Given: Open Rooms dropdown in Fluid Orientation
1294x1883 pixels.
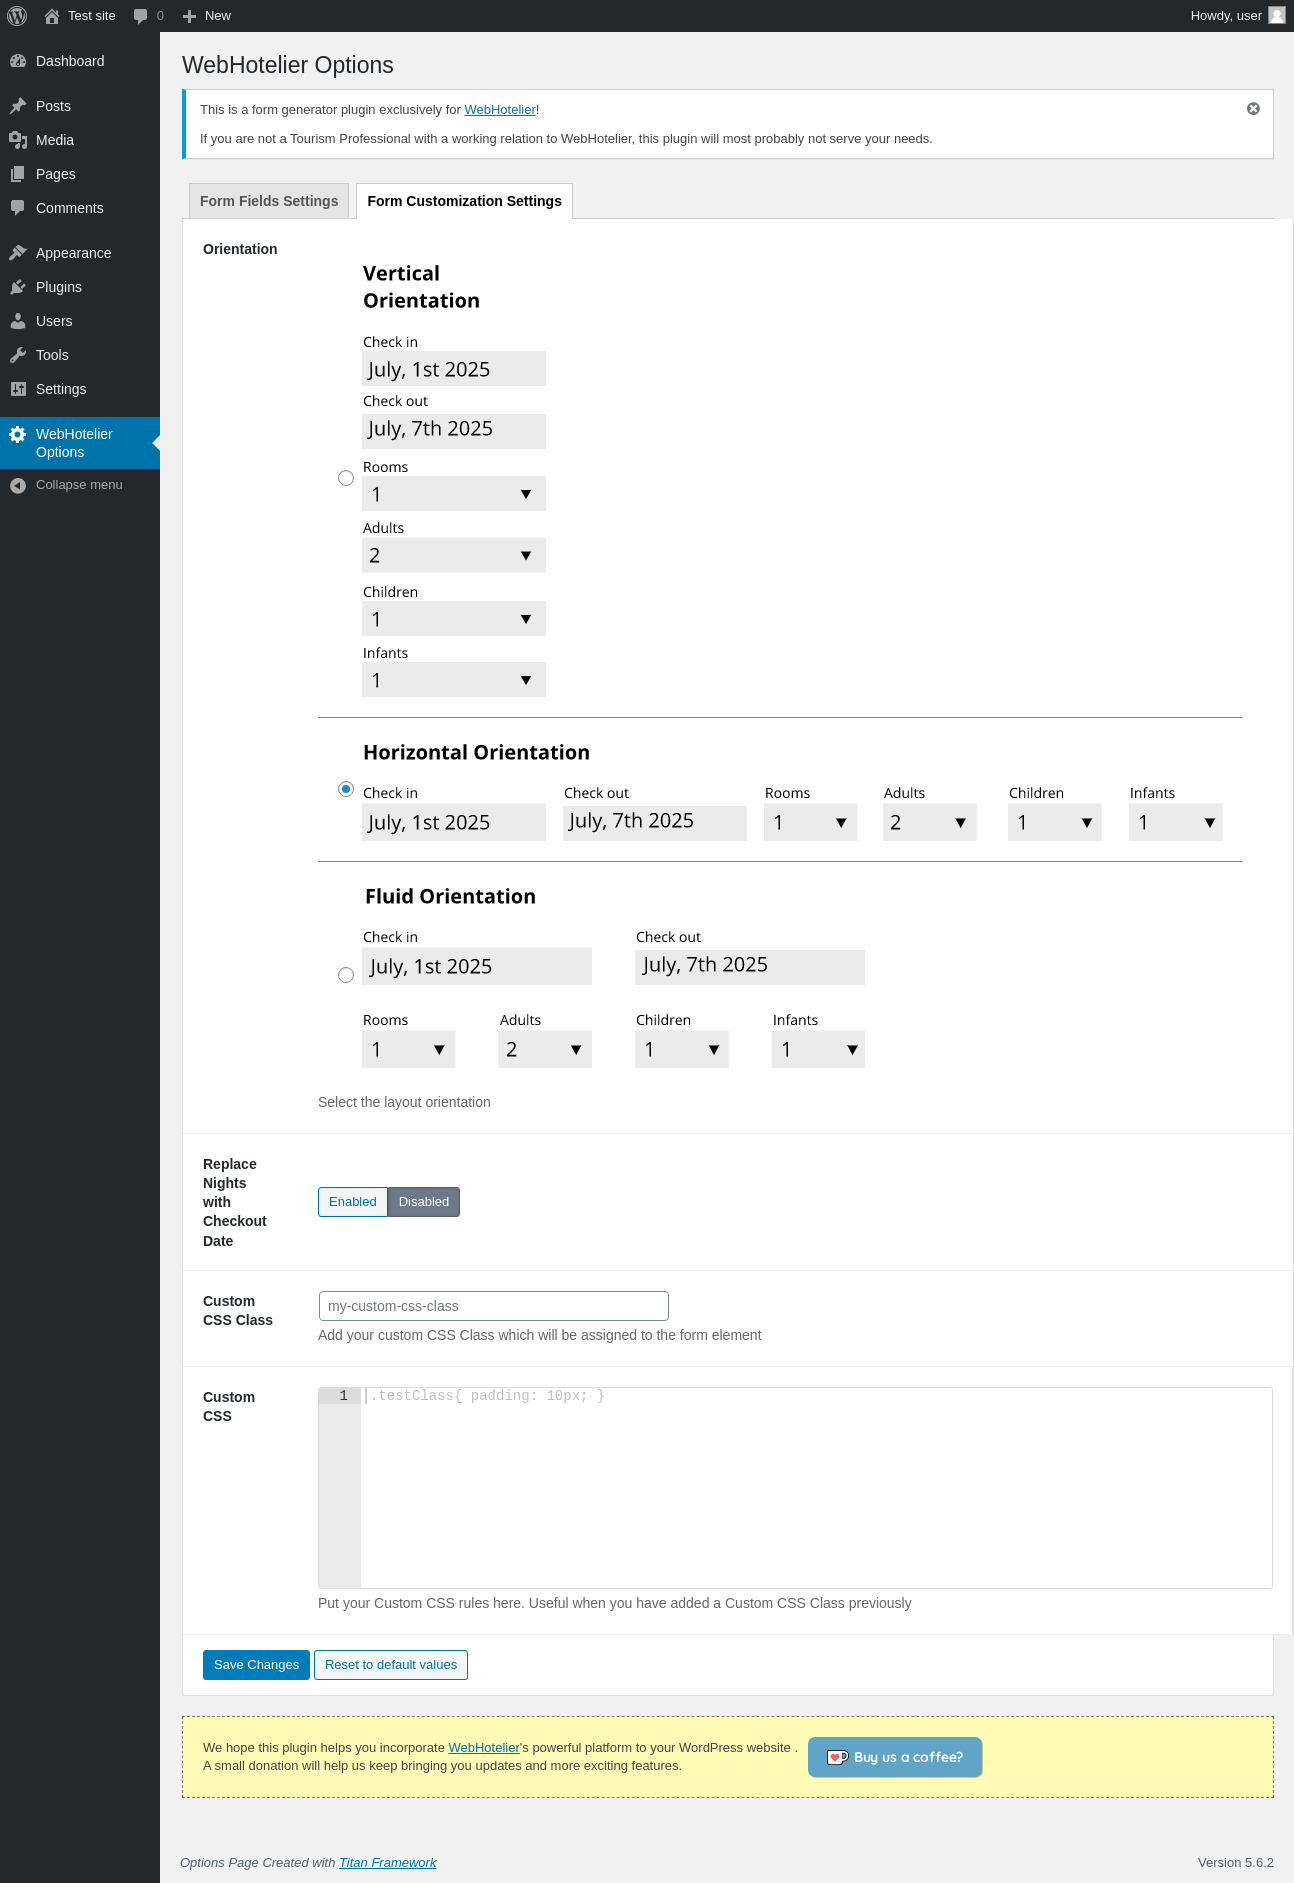Looking at the screenshot, I should (409, 1049).
